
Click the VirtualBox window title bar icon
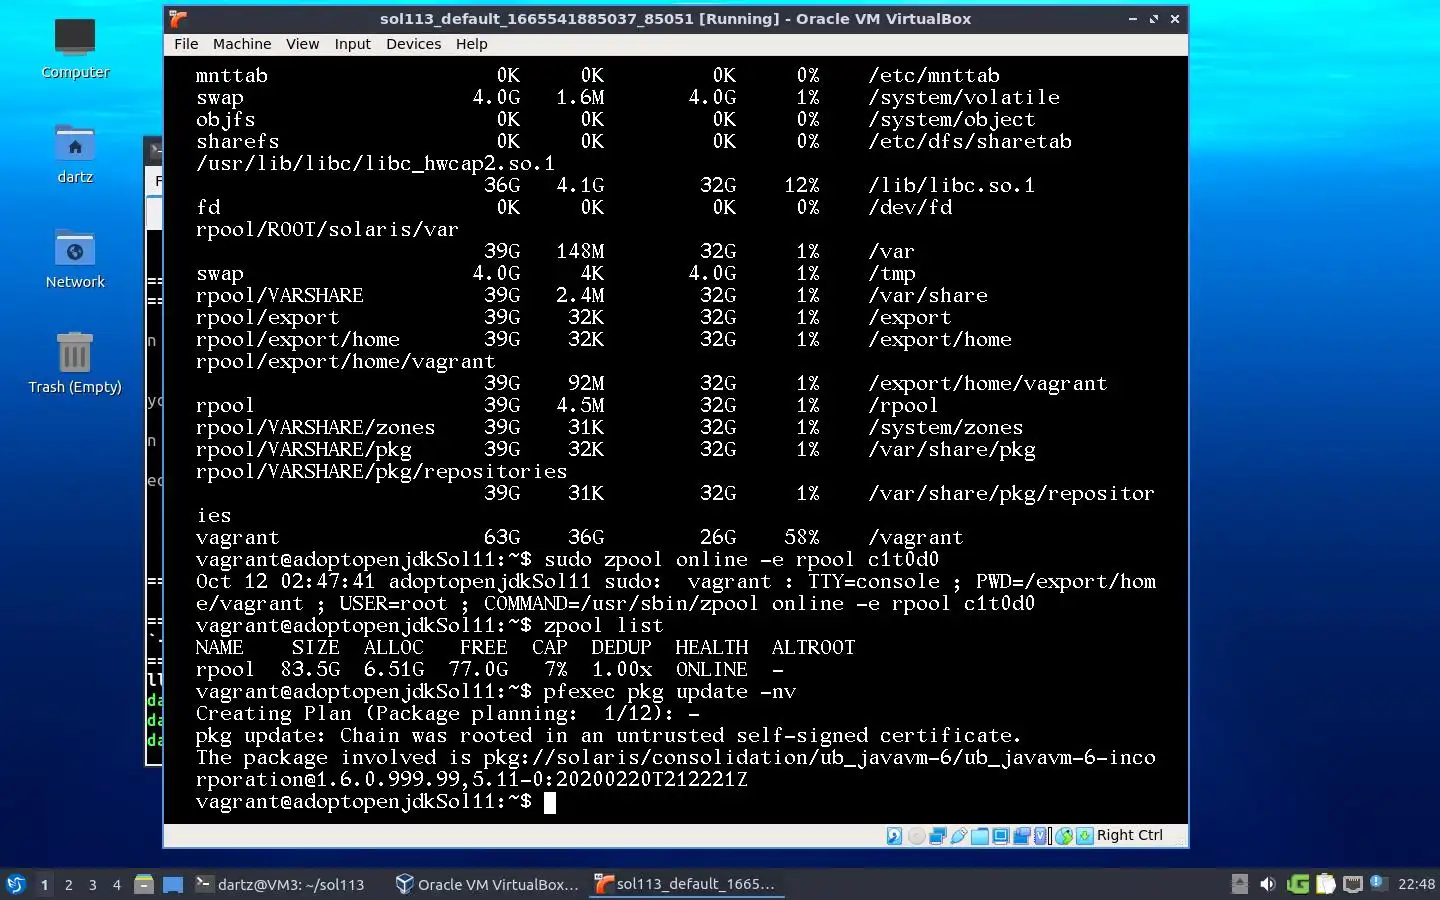click(x=178, y=18)
